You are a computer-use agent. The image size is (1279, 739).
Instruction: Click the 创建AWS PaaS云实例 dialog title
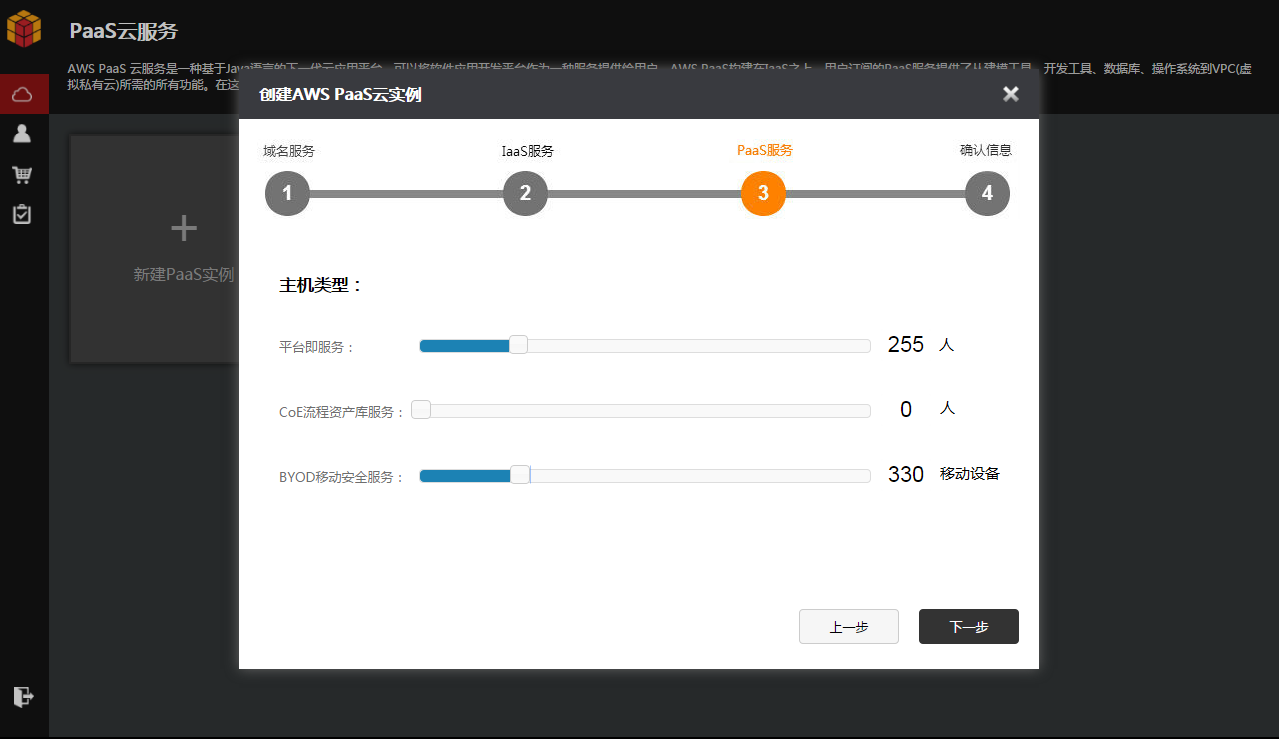click(x=340, y=95)
